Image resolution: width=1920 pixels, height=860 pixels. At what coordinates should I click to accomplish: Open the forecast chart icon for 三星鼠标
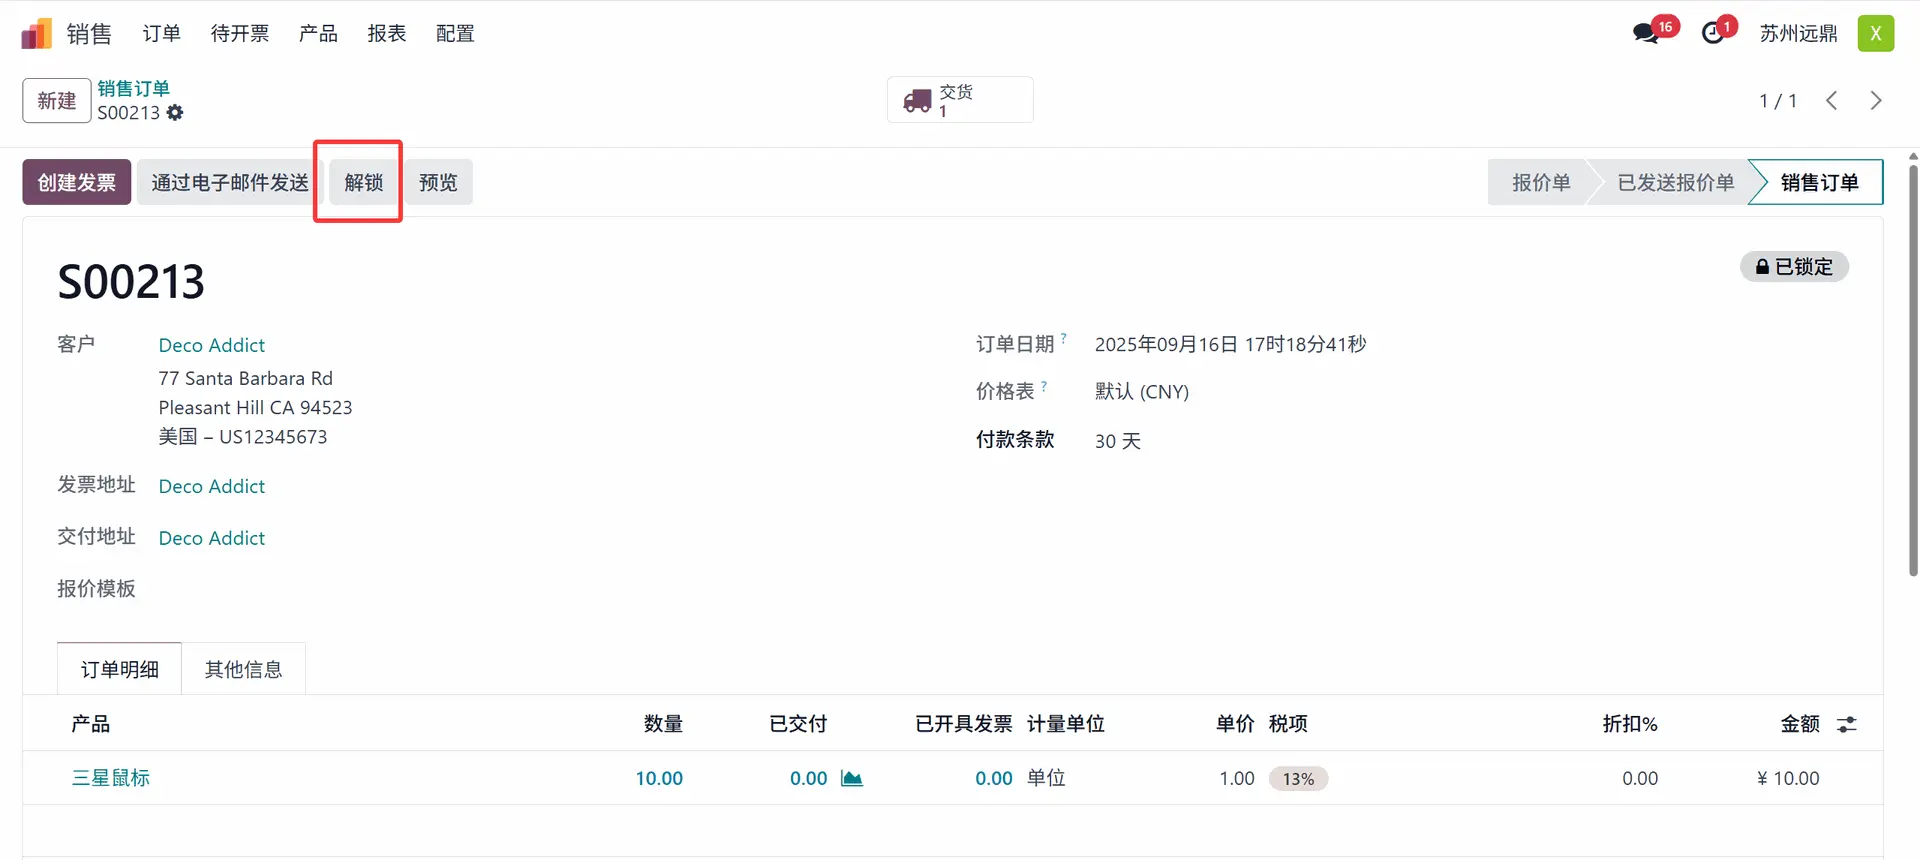[x=852, y=778]
